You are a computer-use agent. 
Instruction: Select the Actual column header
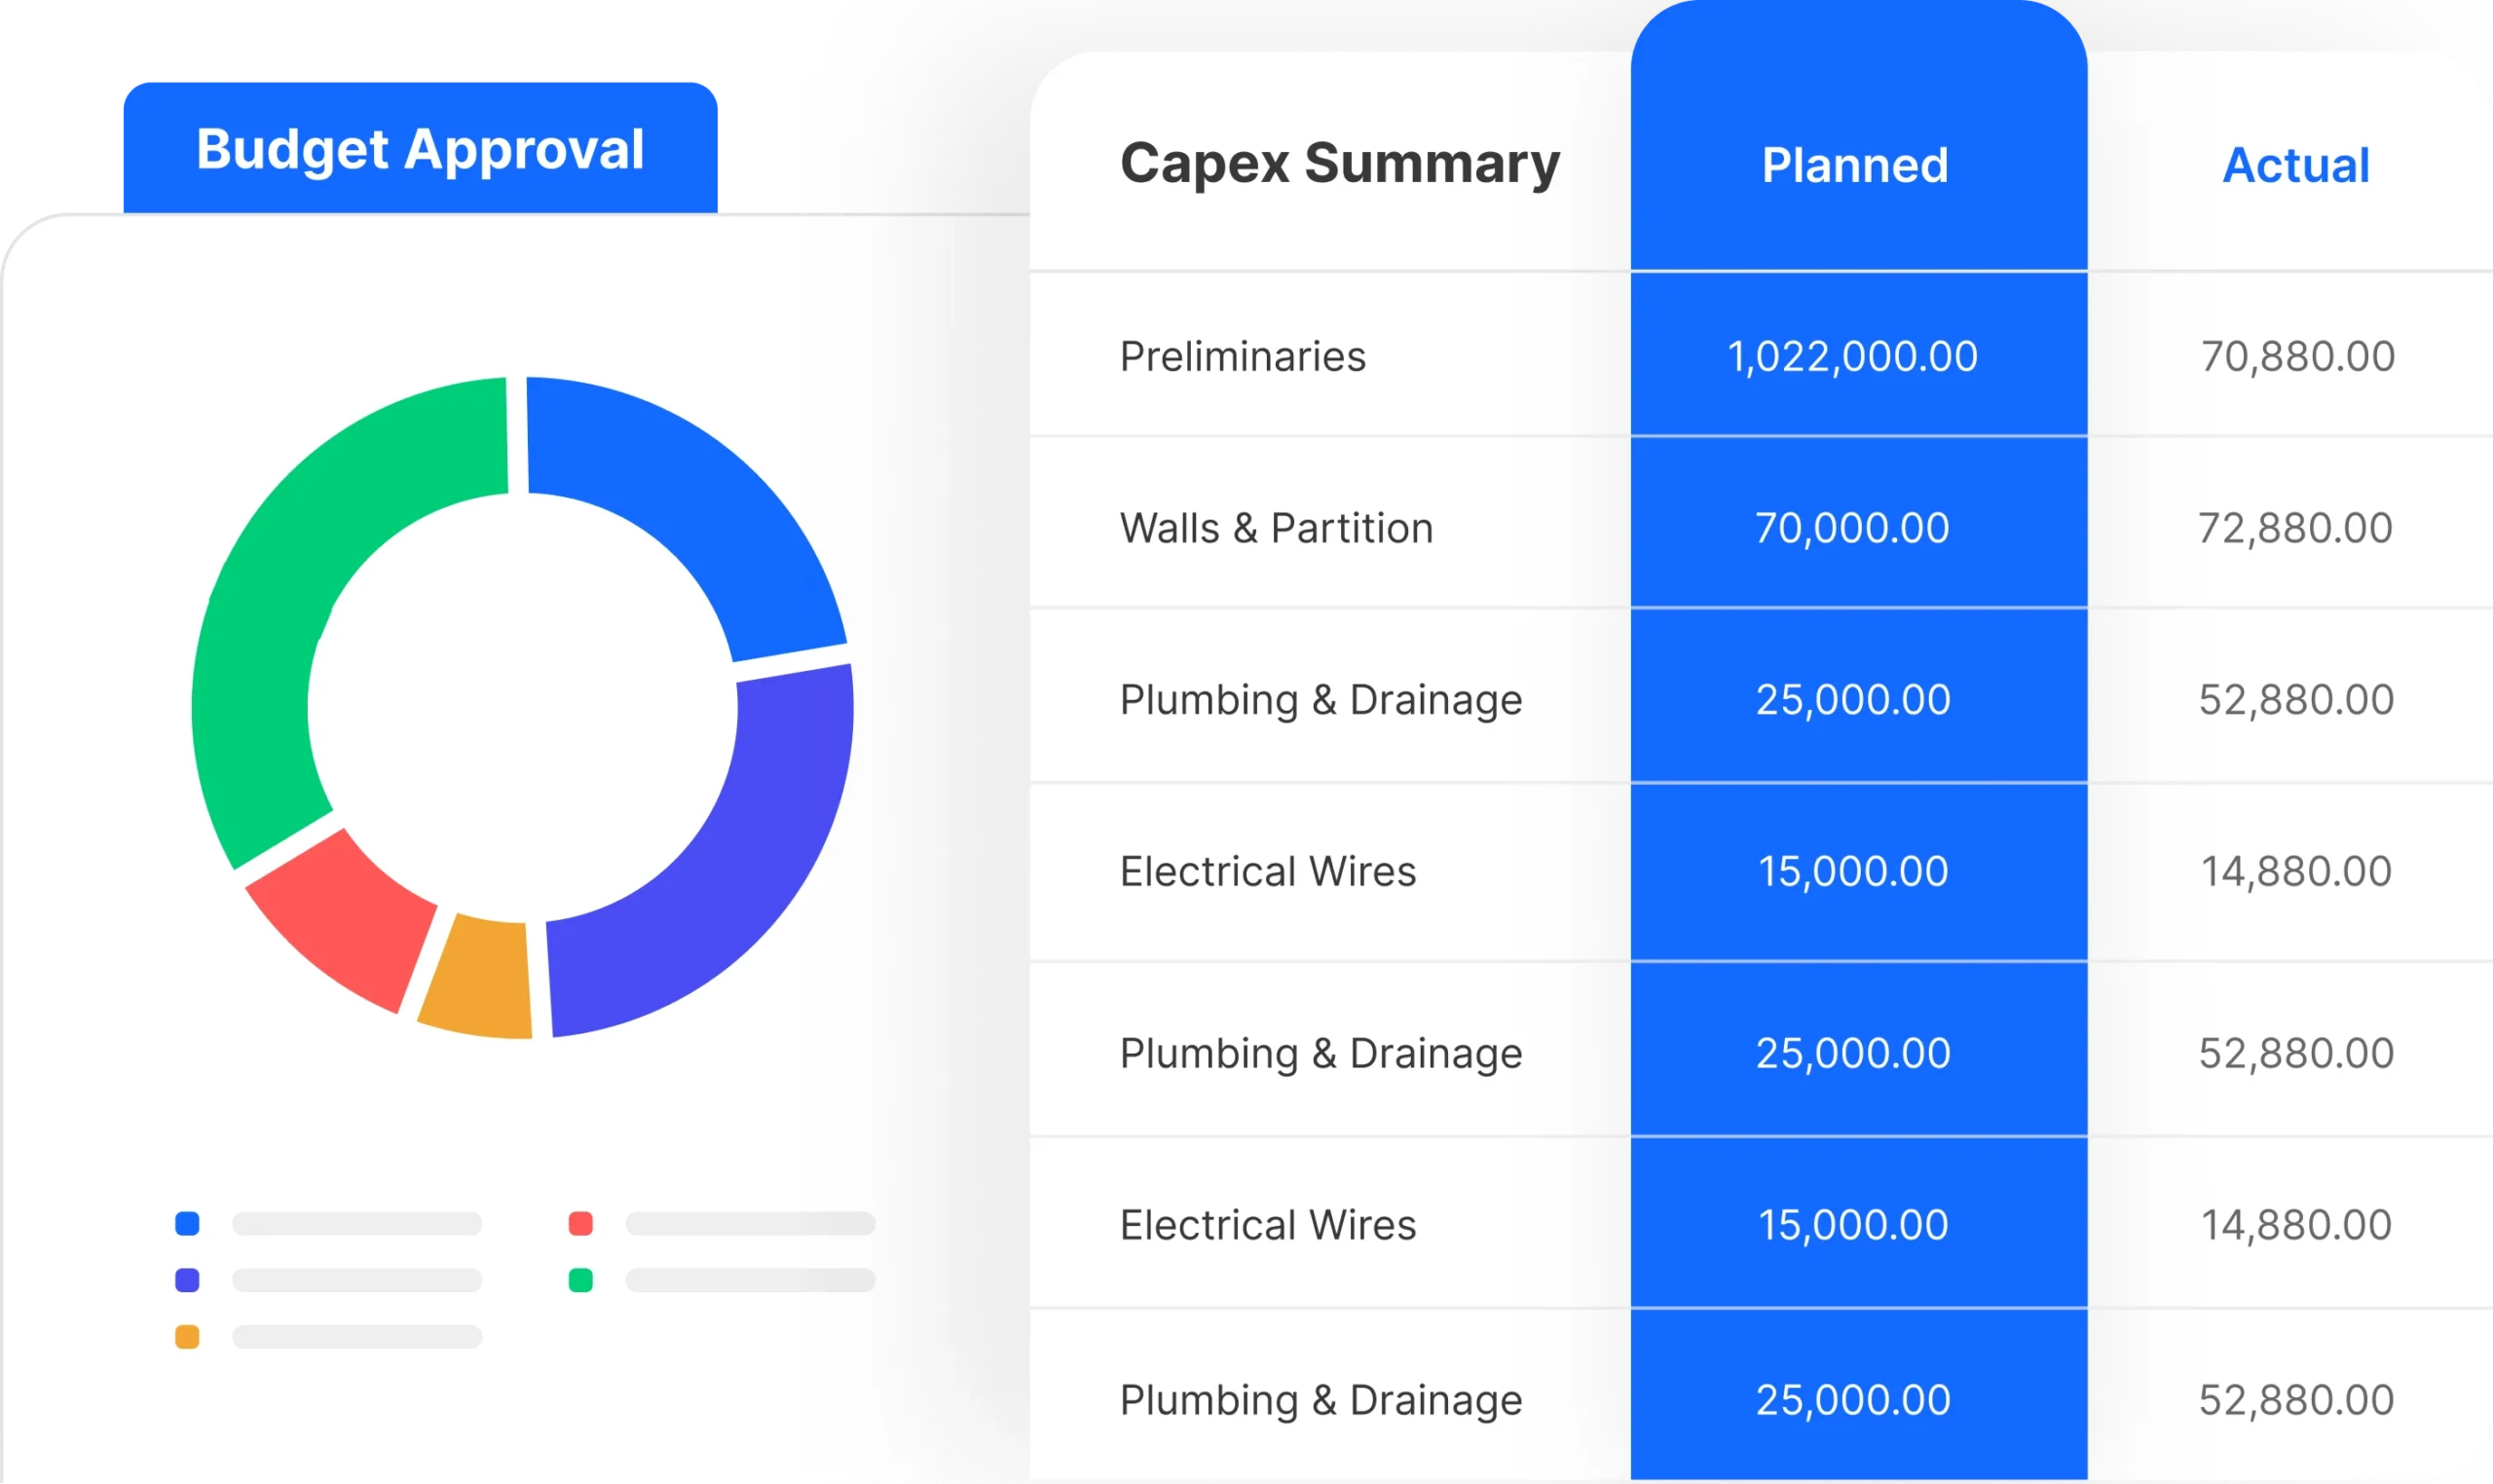pyautogui.click(x=2296, y=165)
